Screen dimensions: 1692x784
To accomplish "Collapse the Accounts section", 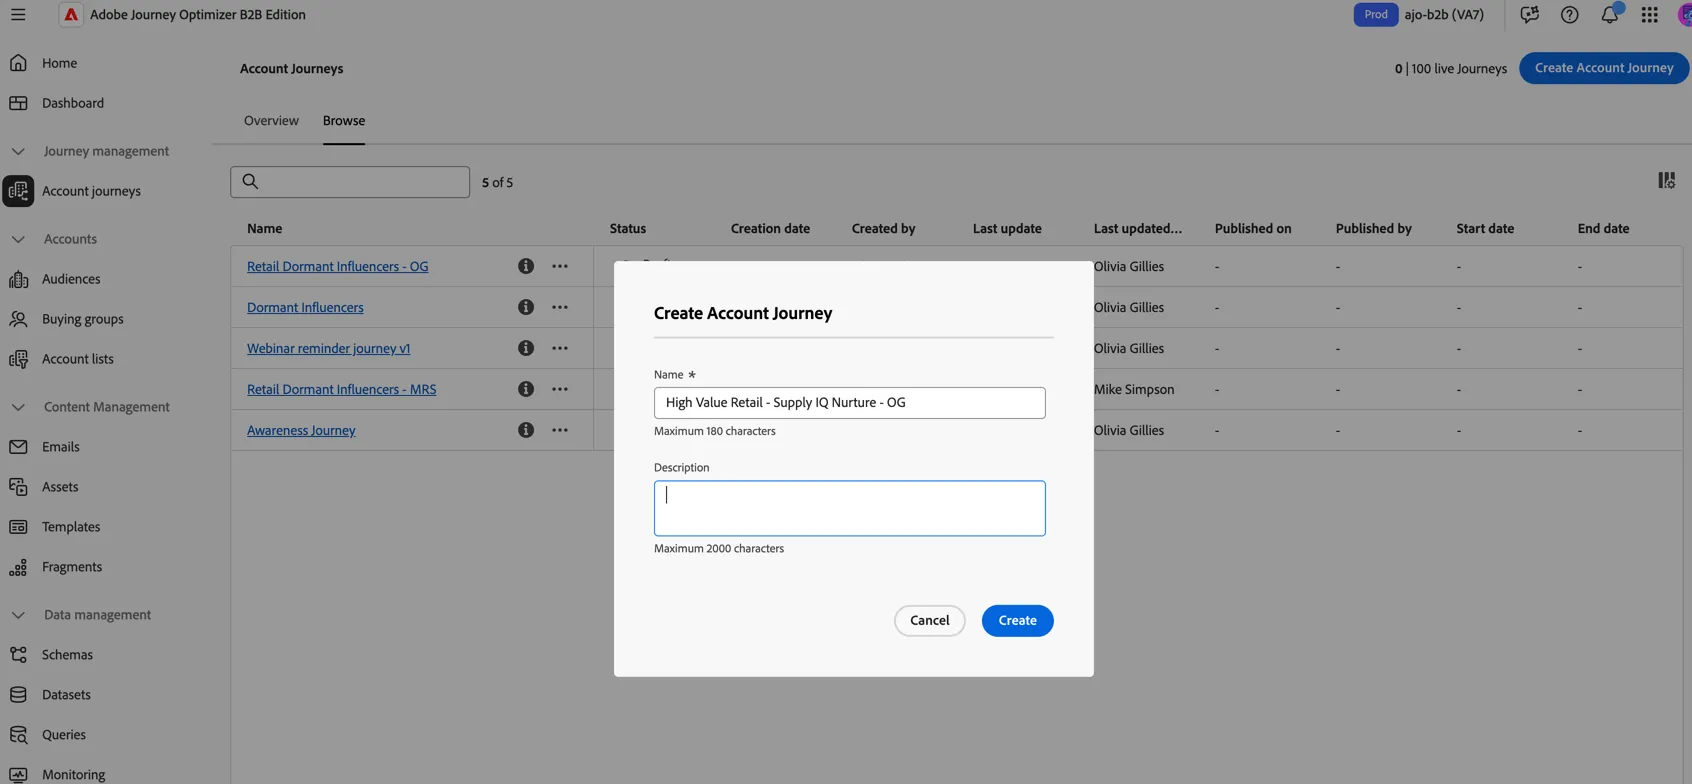I will coord(18,239).
